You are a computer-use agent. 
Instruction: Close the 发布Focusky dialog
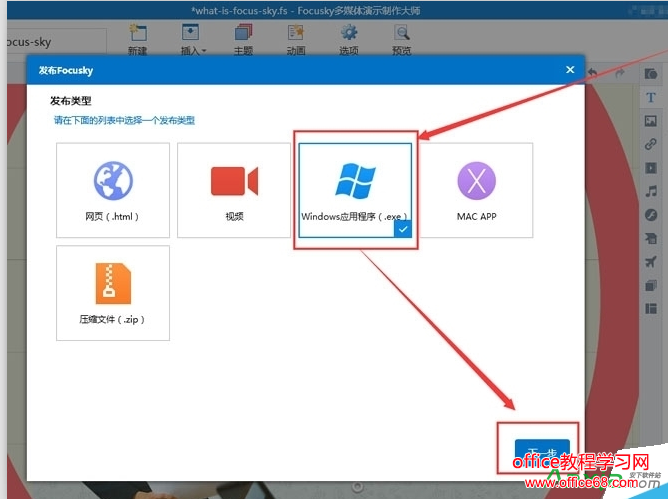(x=570, y=69)
